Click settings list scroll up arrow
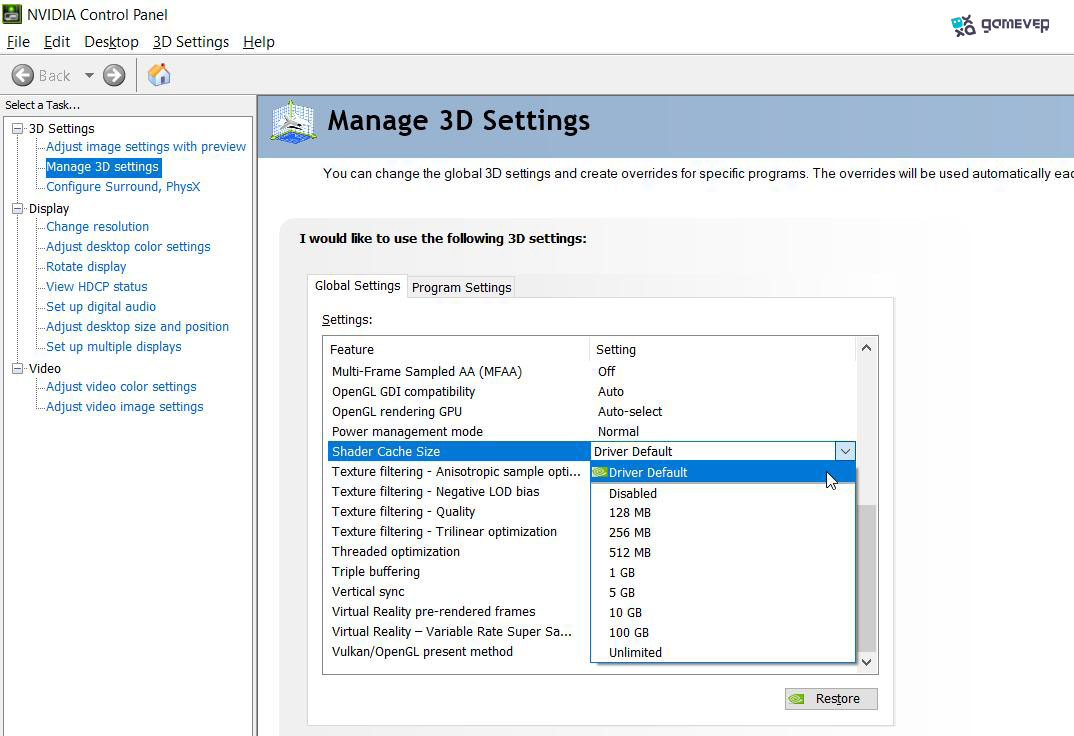Image resolution: width=1074 pixels, height=736 pixels. click(866, 348)
